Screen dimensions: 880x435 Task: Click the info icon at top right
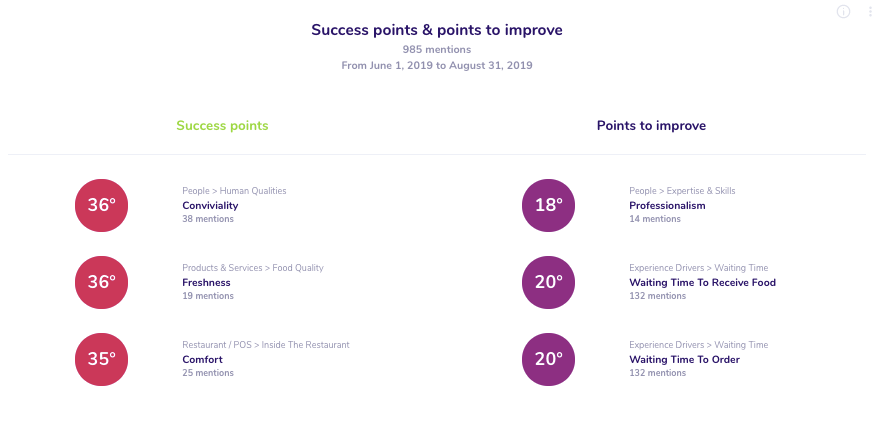tap(843, 11)
